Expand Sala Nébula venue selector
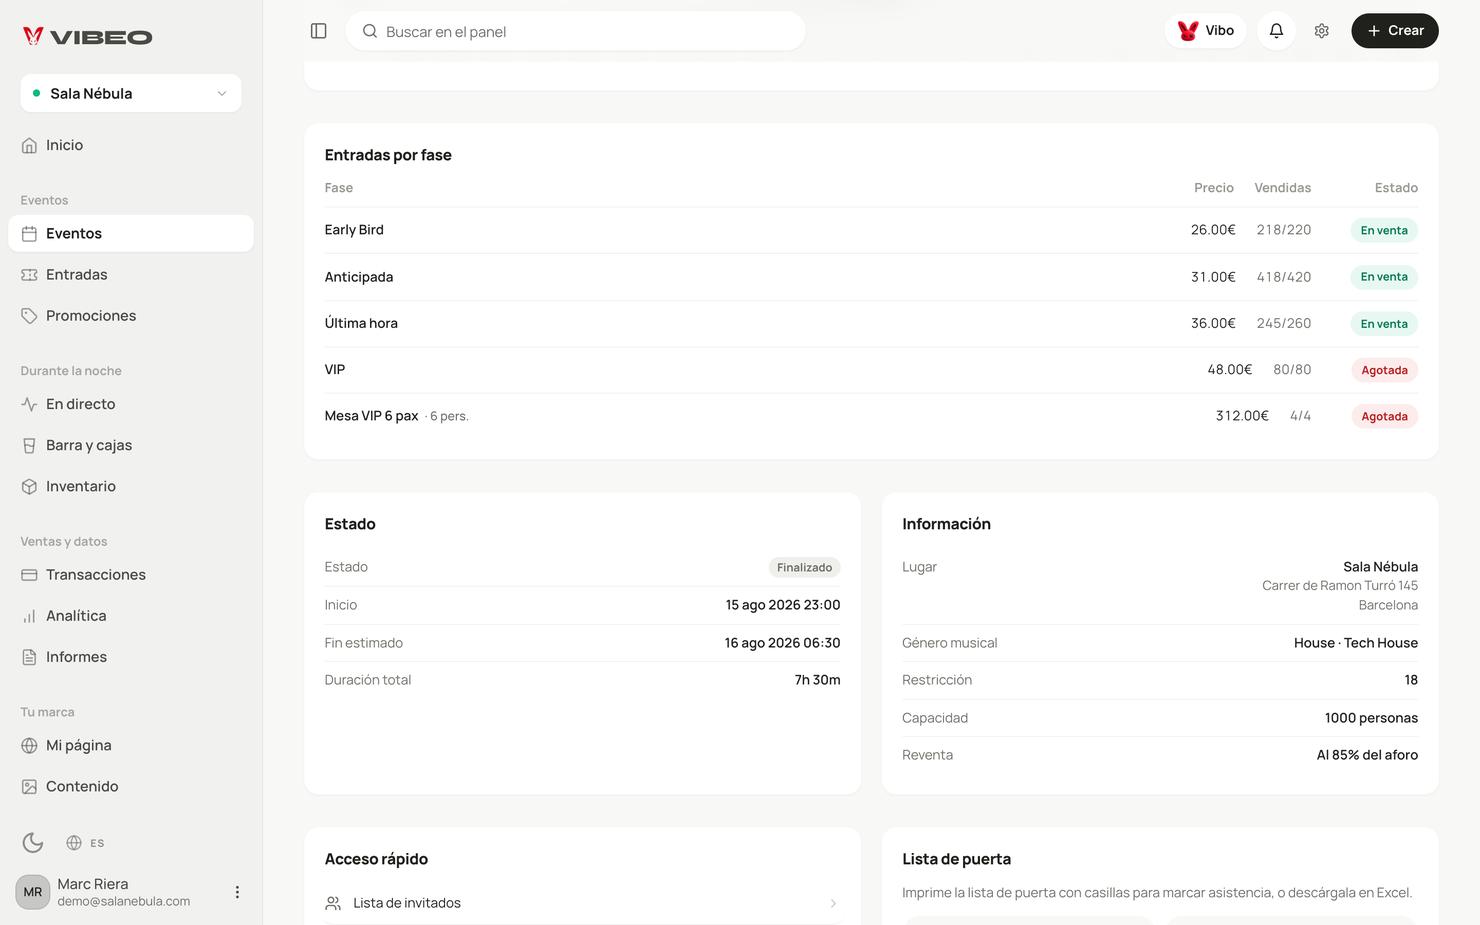1480x925 pixels. [x=131, y=93]
